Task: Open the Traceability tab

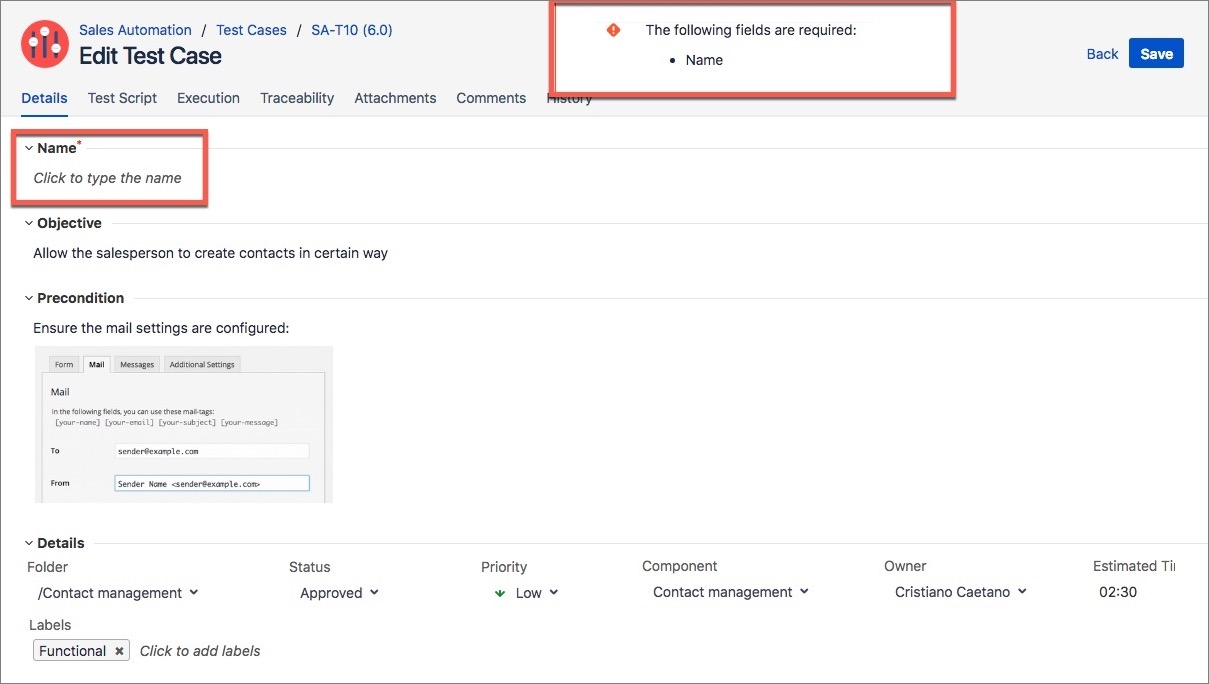Action: click(297, 98)
